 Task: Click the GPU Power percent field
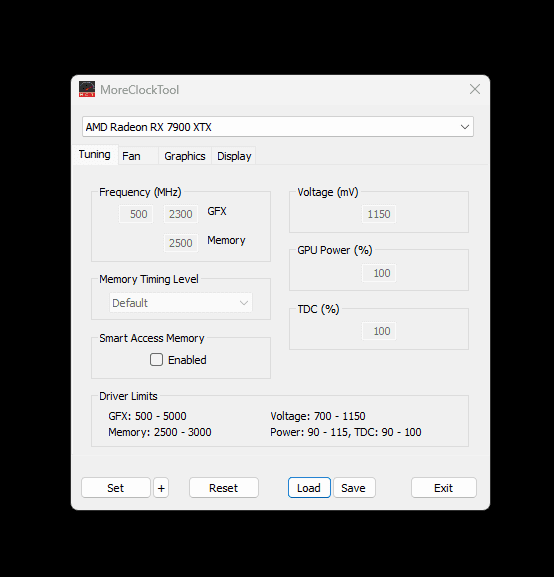(379, 273)
